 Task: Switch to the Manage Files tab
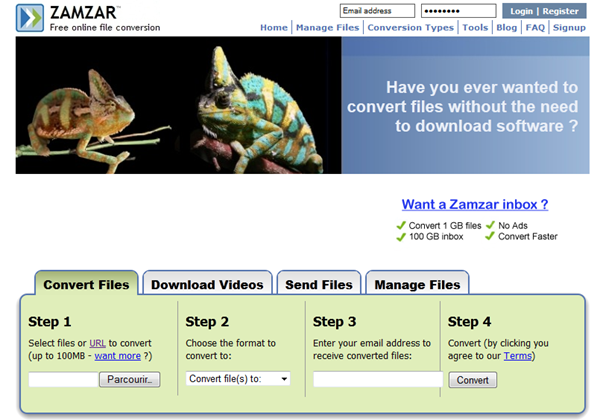click(x=417, y=284)
